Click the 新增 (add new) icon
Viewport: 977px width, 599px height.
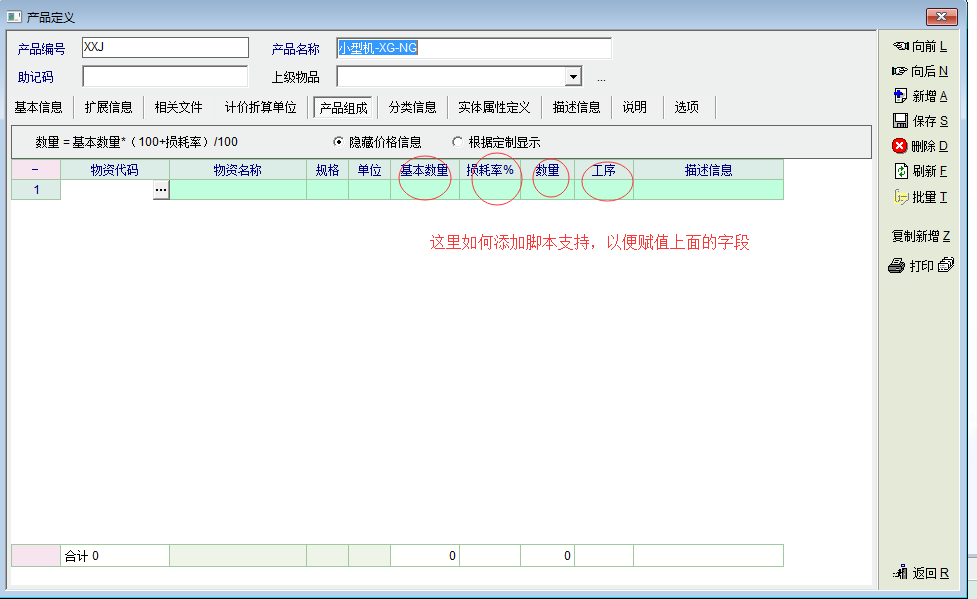tap(899, 96)
